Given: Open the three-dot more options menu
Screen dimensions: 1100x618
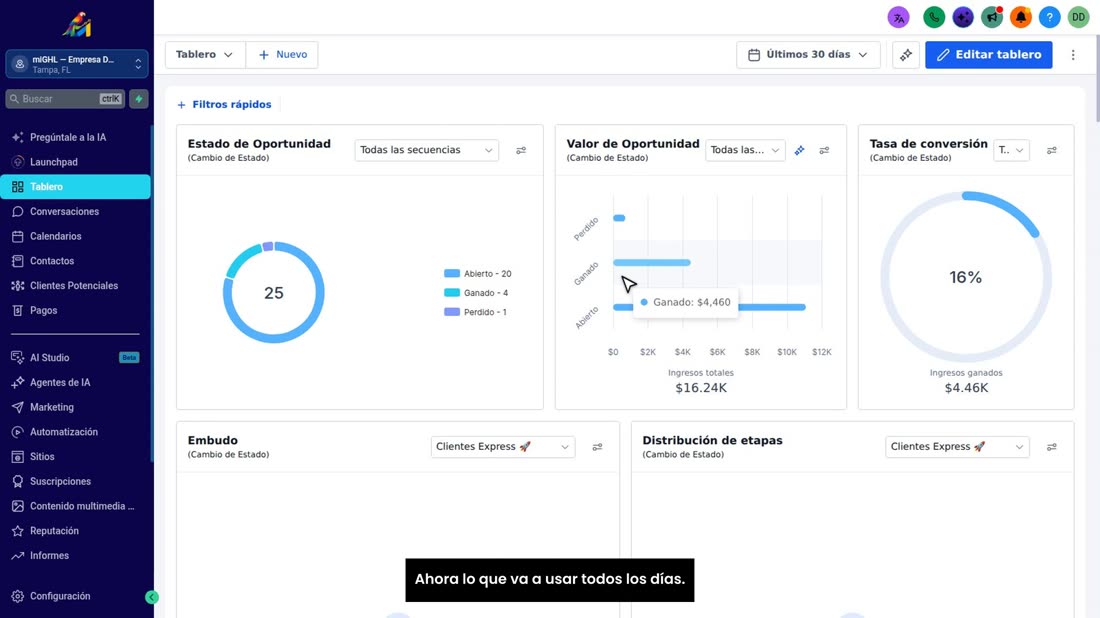Looking at the screenshot, I should [1073, 55].
